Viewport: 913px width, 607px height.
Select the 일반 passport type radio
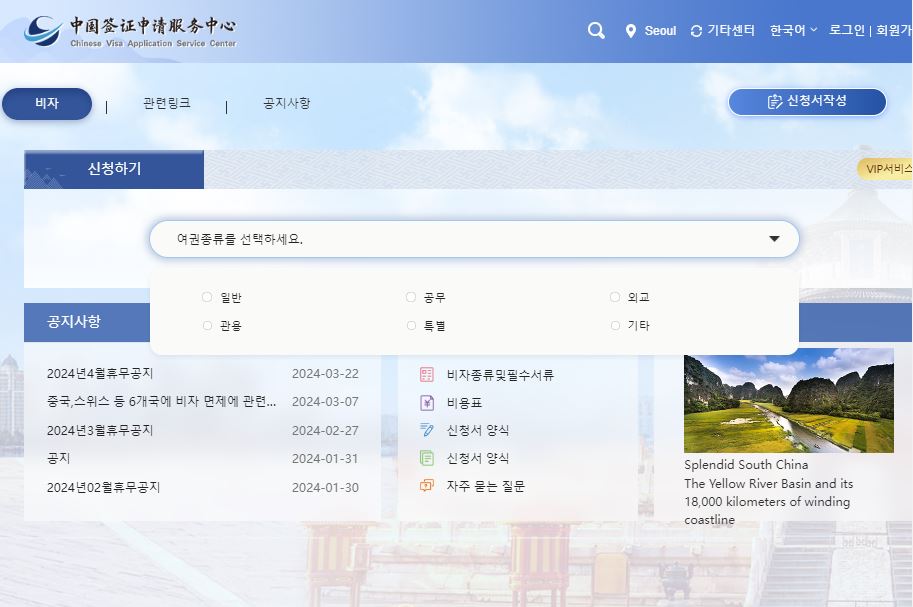(x=207, y=297)
